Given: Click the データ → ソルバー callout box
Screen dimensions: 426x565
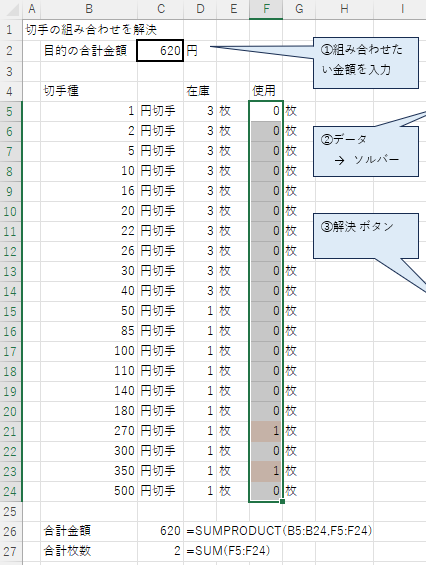Looking at the screenshot, I should (x=365, y=151).
